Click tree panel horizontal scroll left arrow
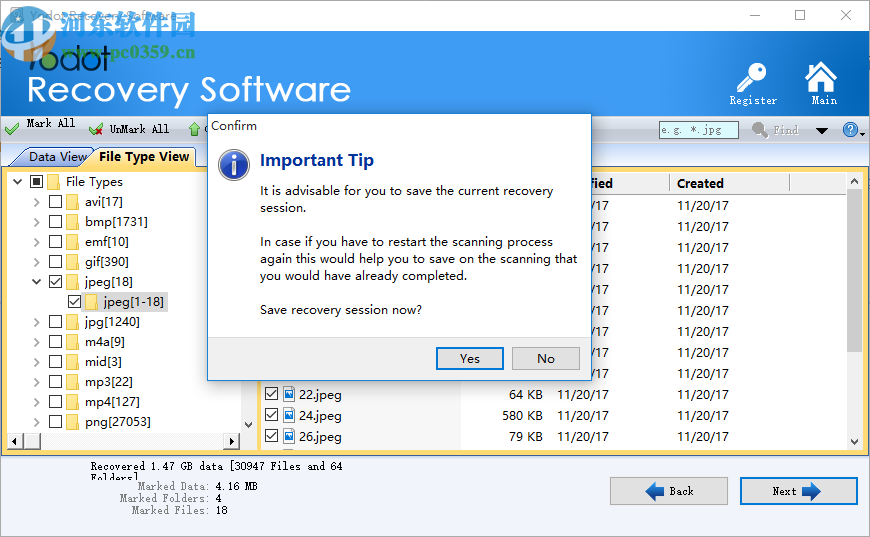The height and width of the screenshot is (537, 870). (x=15, y=442)
